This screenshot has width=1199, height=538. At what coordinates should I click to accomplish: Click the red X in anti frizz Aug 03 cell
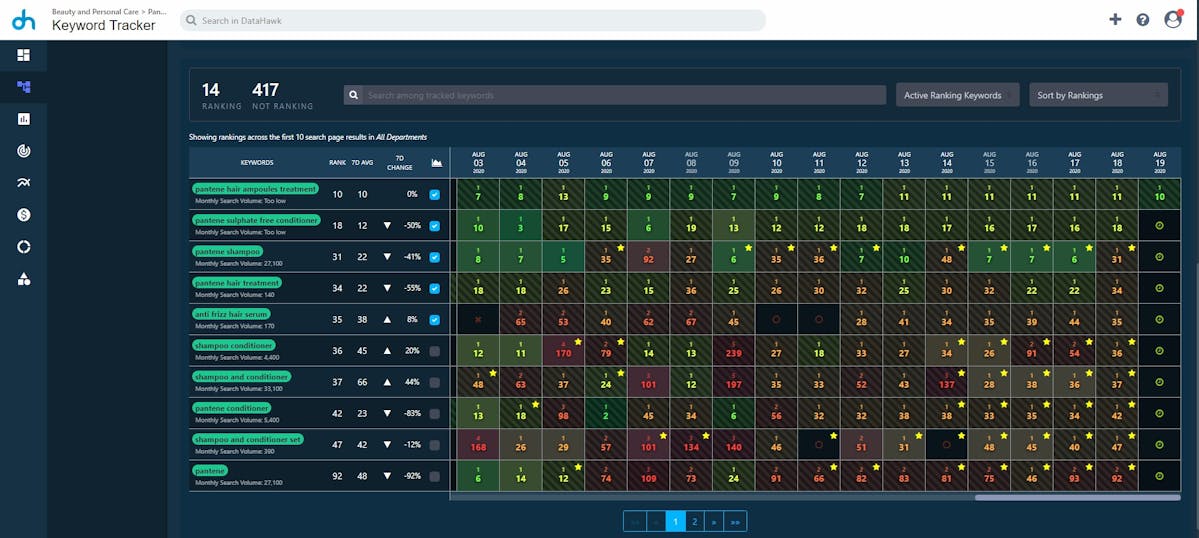pyautogui.click(x=478, y=319)
